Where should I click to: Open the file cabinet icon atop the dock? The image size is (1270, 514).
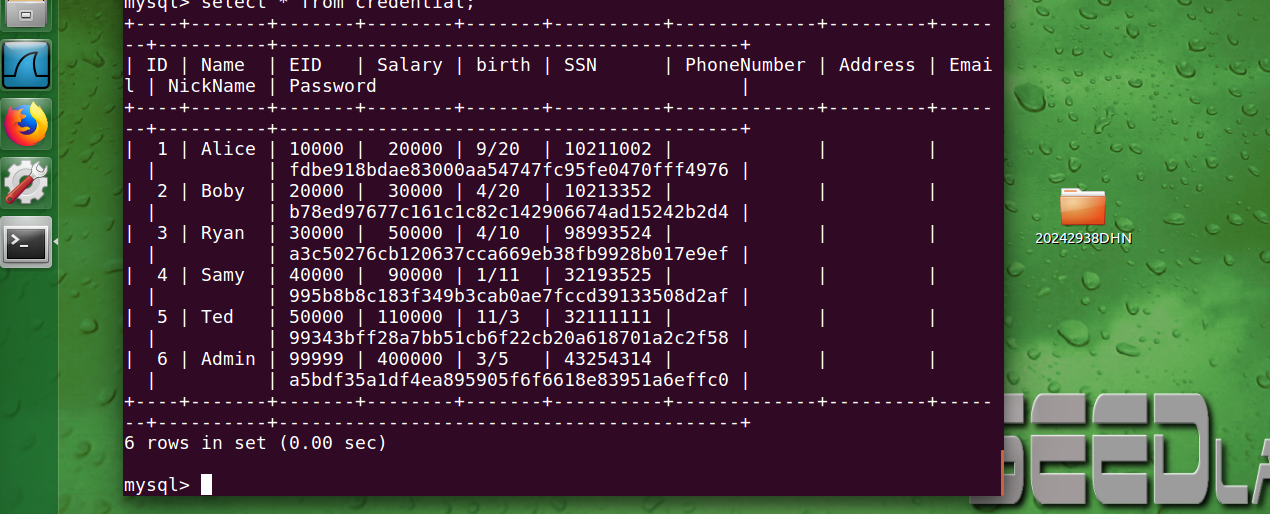(26, 14)
